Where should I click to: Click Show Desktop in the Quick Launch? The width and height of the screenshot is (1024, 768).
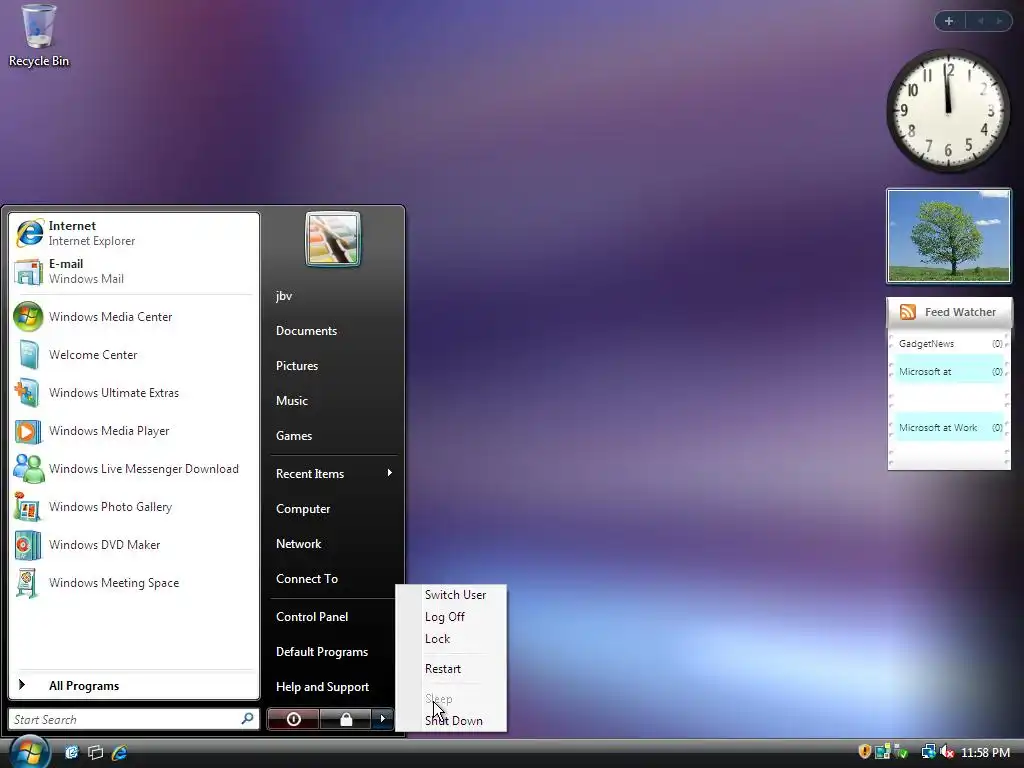point(71,752)
